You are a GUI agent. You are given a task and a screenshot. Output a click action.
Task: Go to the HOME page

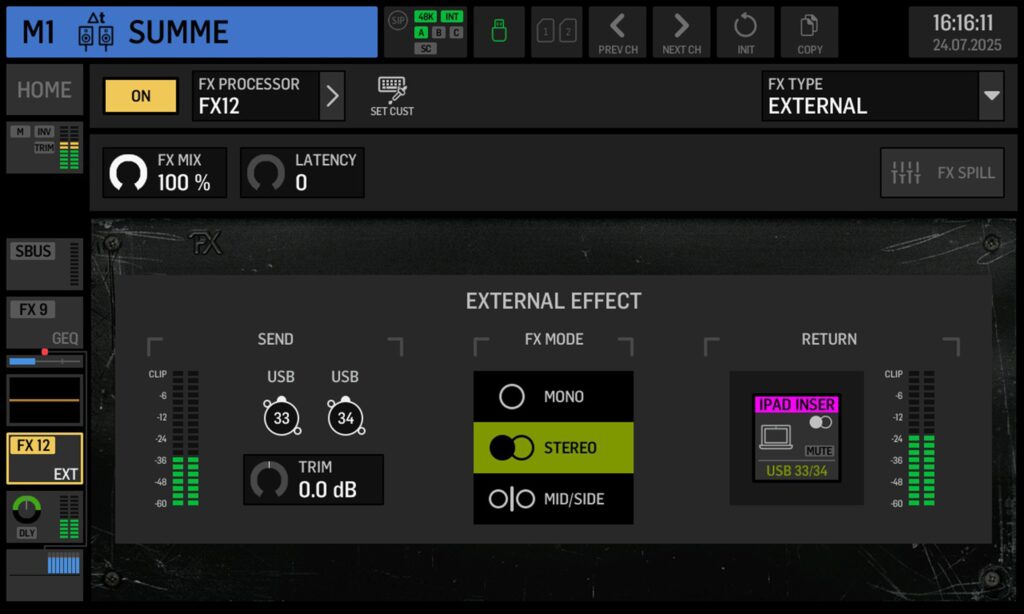click(x=44, y=90)
